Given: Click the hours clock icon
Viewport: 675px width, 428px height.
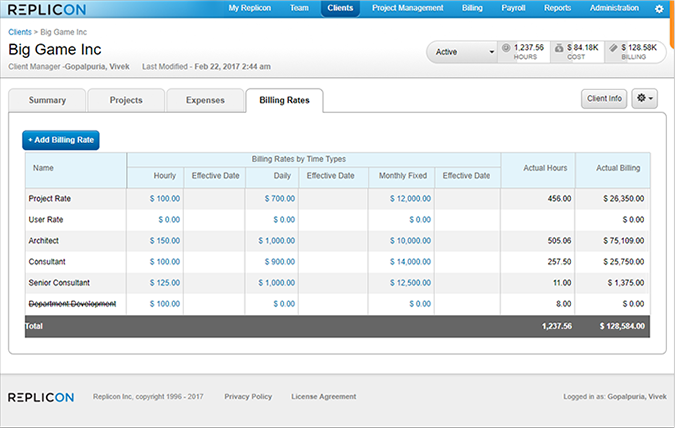Looking at the screenshot, I should coord(507,47).
